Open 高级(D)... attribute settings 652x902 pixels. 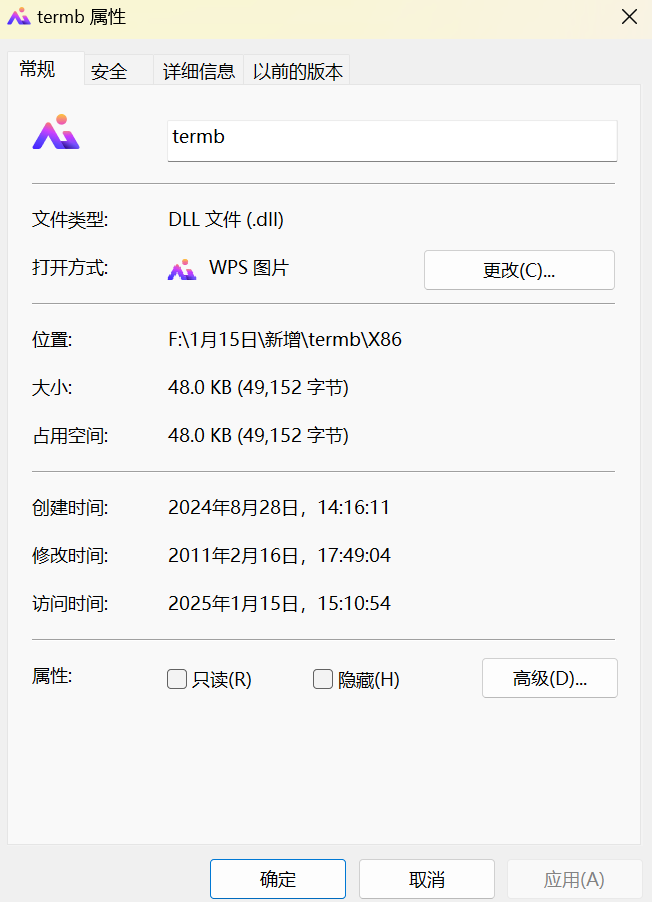[x=550, y=678]
